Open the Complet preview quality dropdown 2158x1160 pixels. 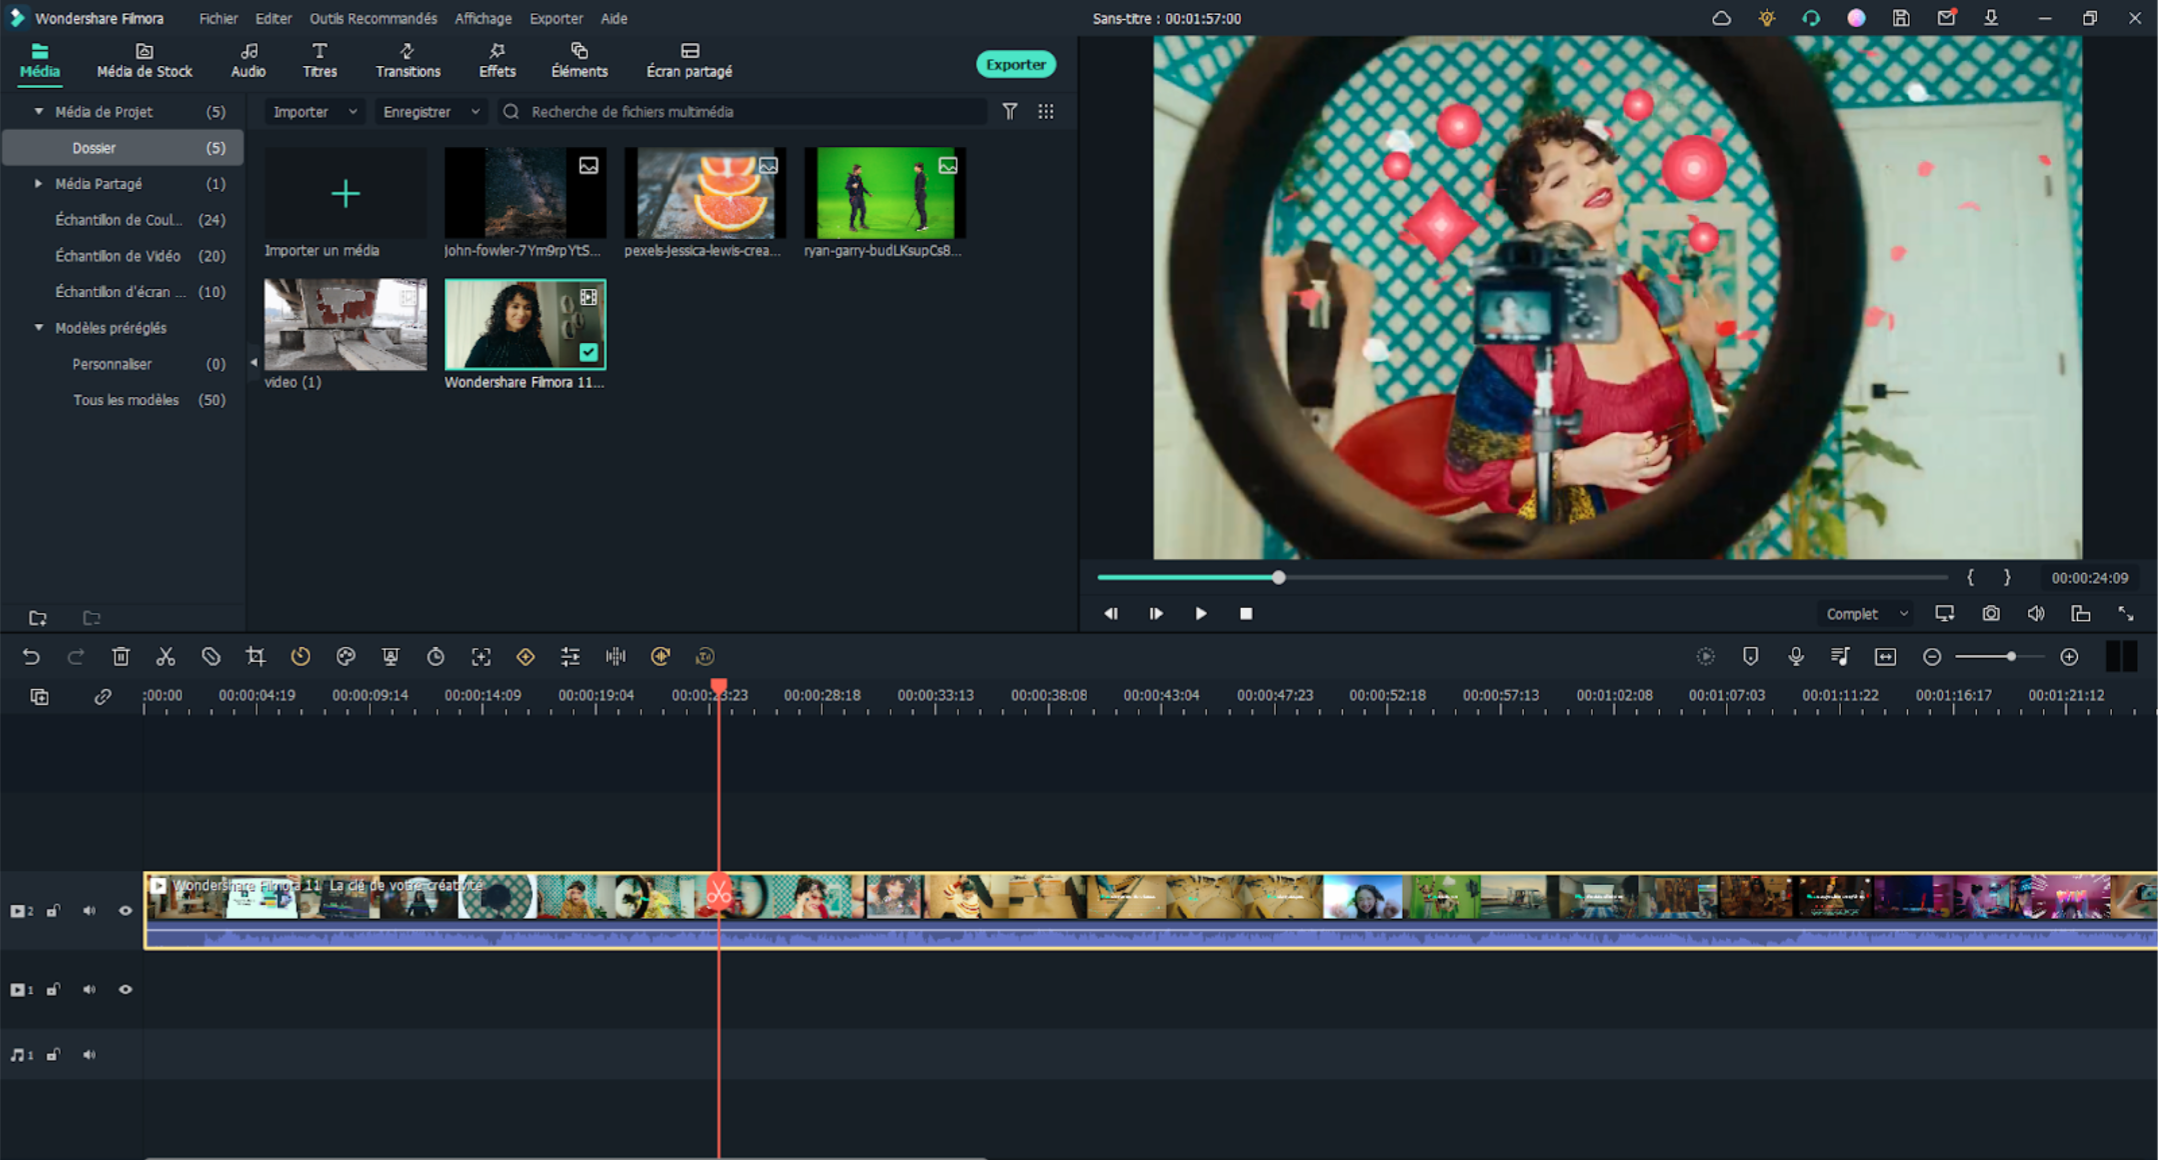[1864, 613]
